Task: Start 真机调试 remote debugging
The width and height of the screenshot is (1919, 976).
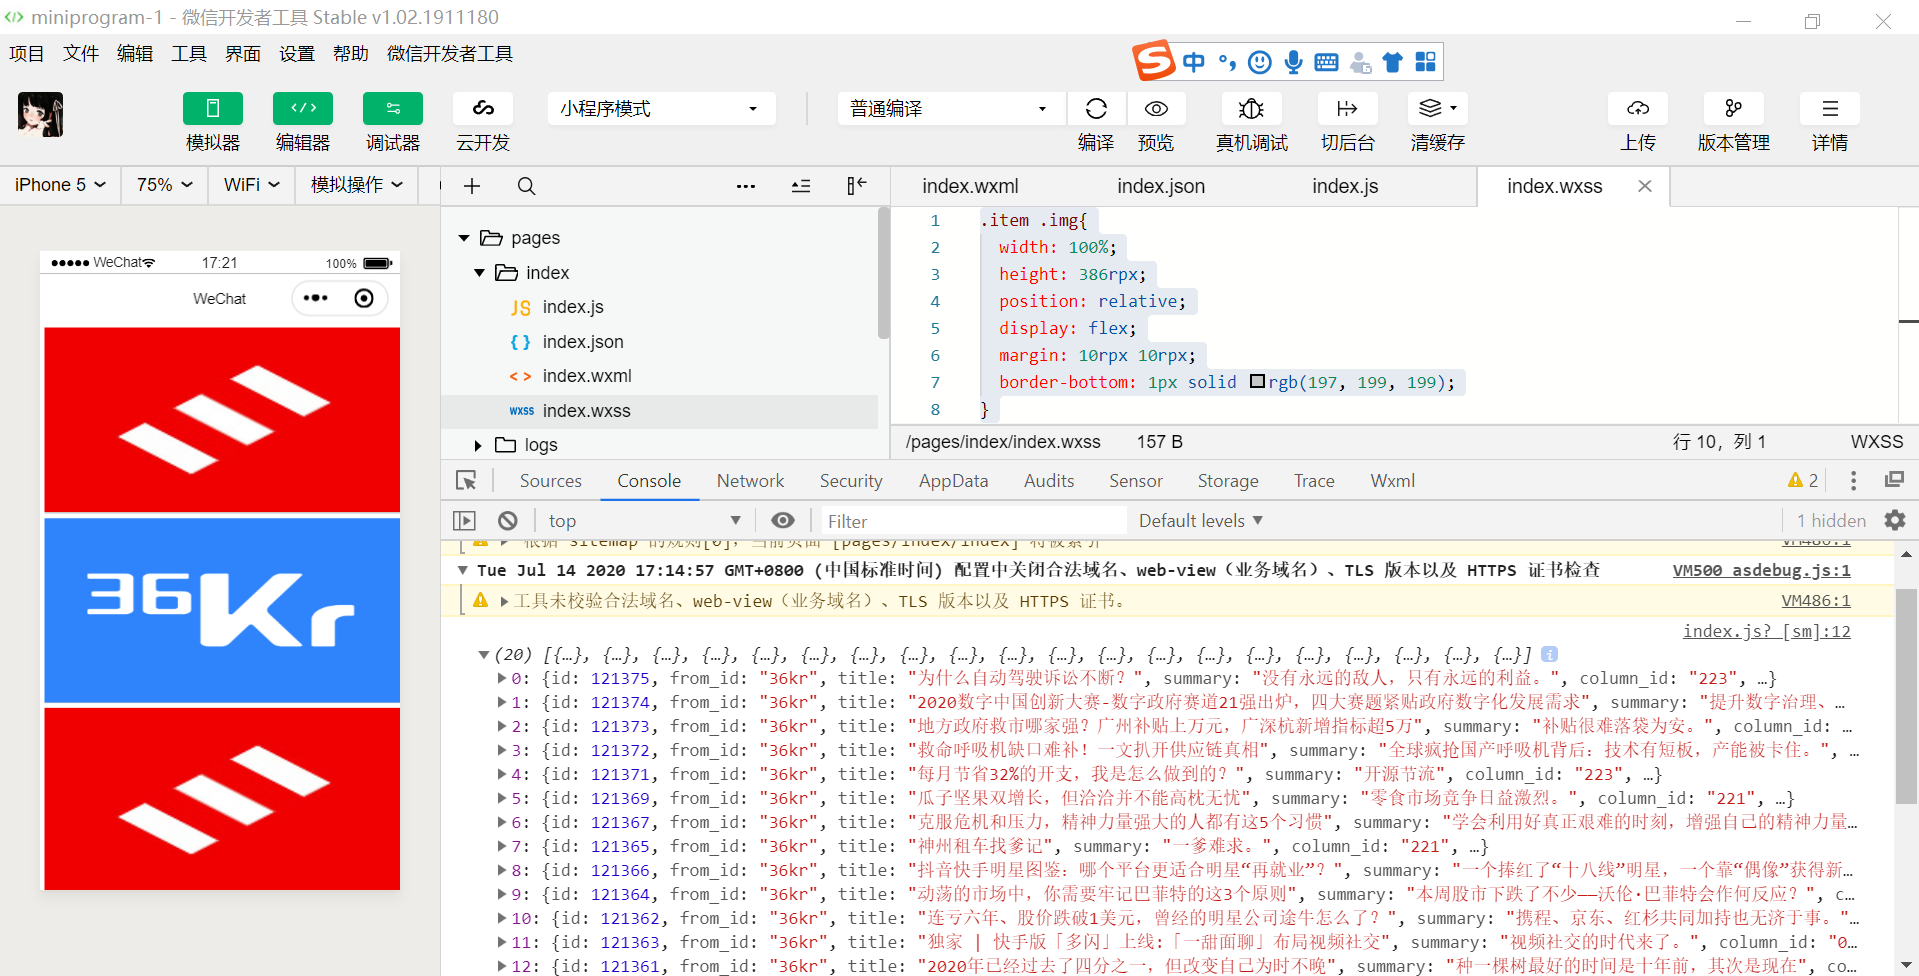Action: 1251,109
